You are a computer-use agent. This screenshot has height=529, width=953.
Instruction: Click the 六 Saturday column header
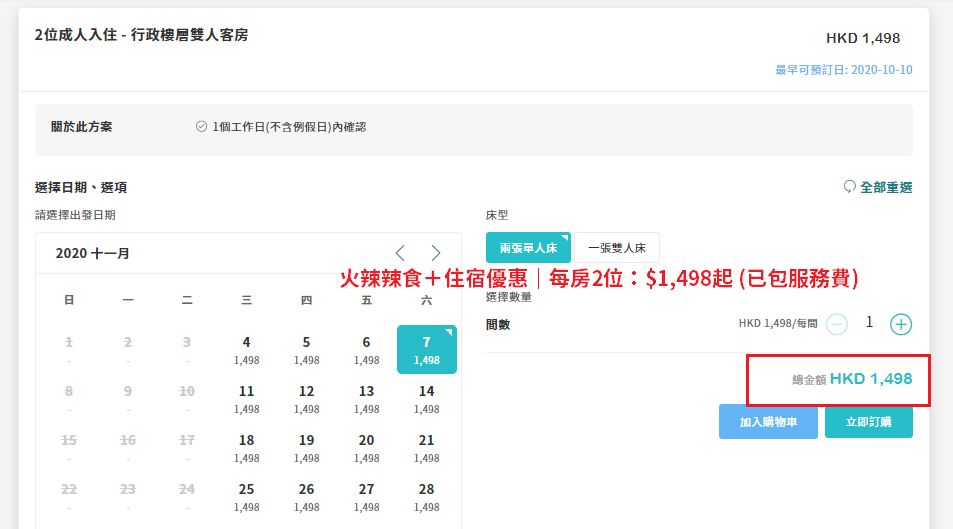pyautogui.click(x=427, y=300)
